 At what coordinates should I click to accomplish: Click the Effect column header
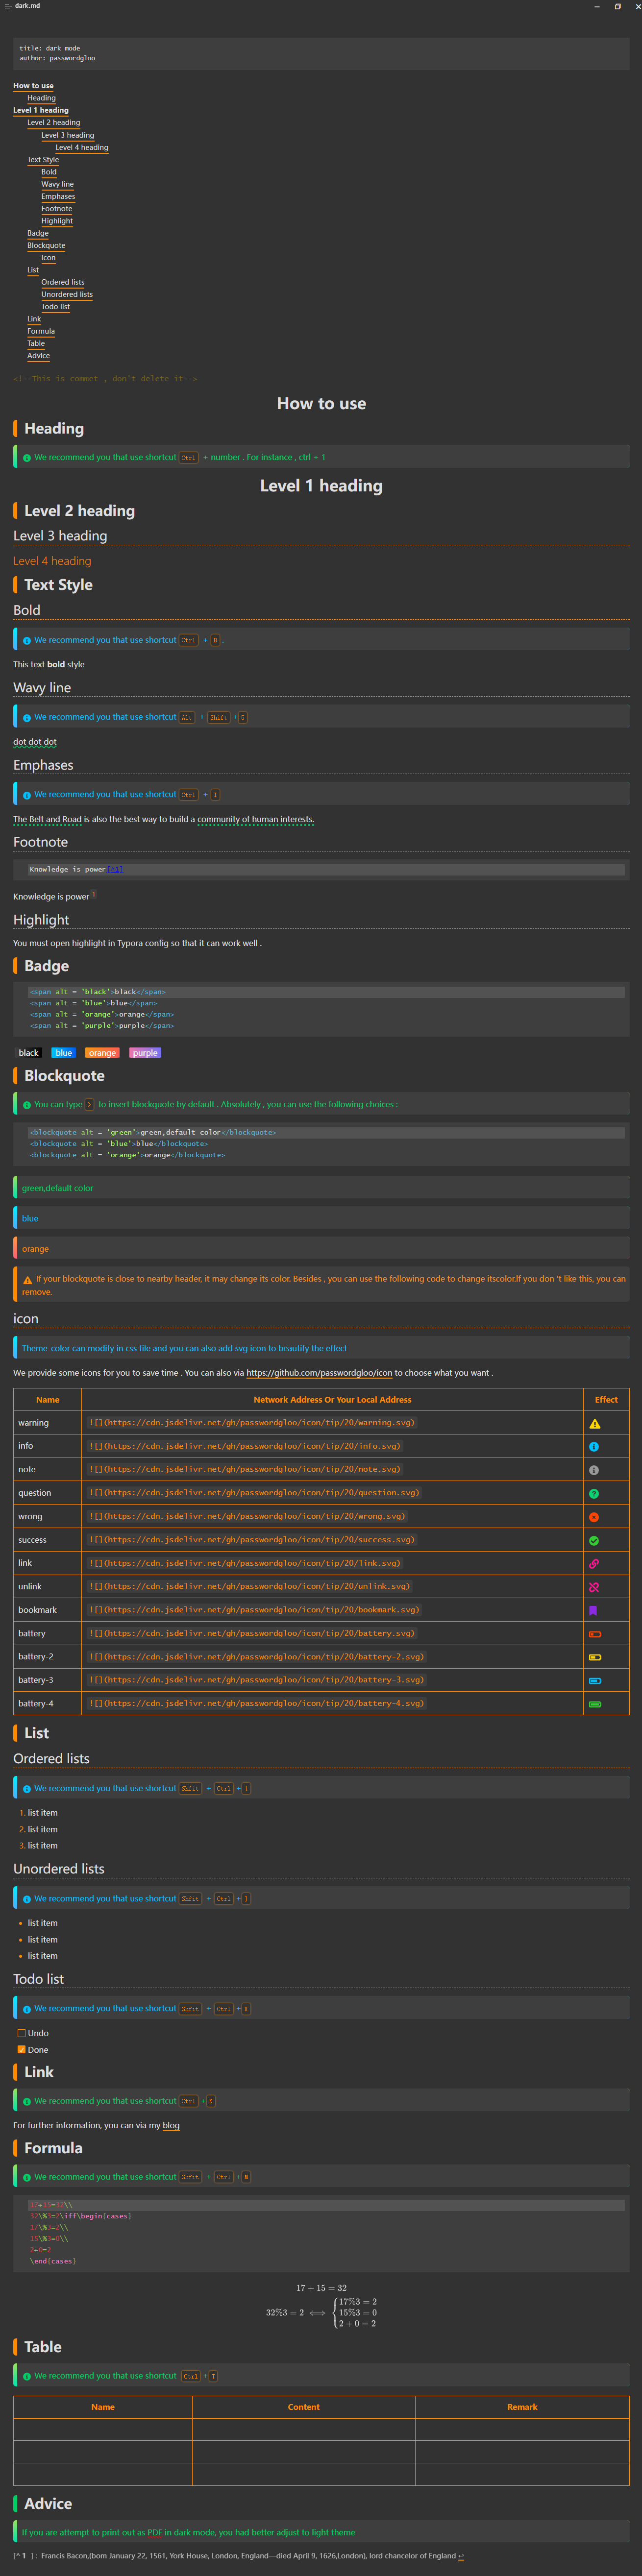click(x=606, y=1400)
